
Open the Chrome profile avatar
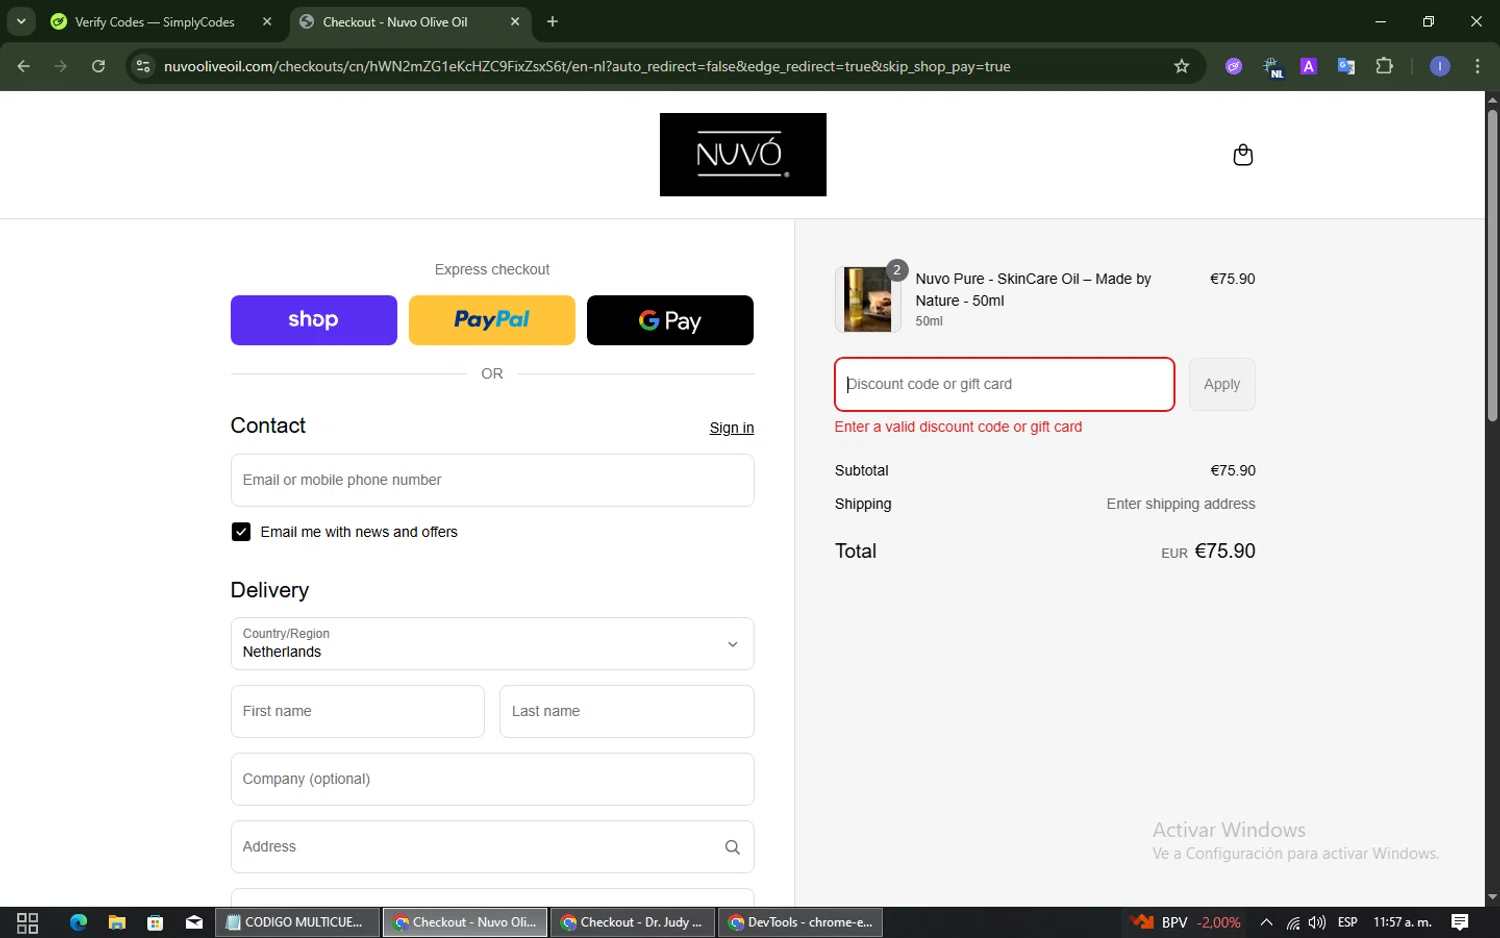(x=1440, y=66)
